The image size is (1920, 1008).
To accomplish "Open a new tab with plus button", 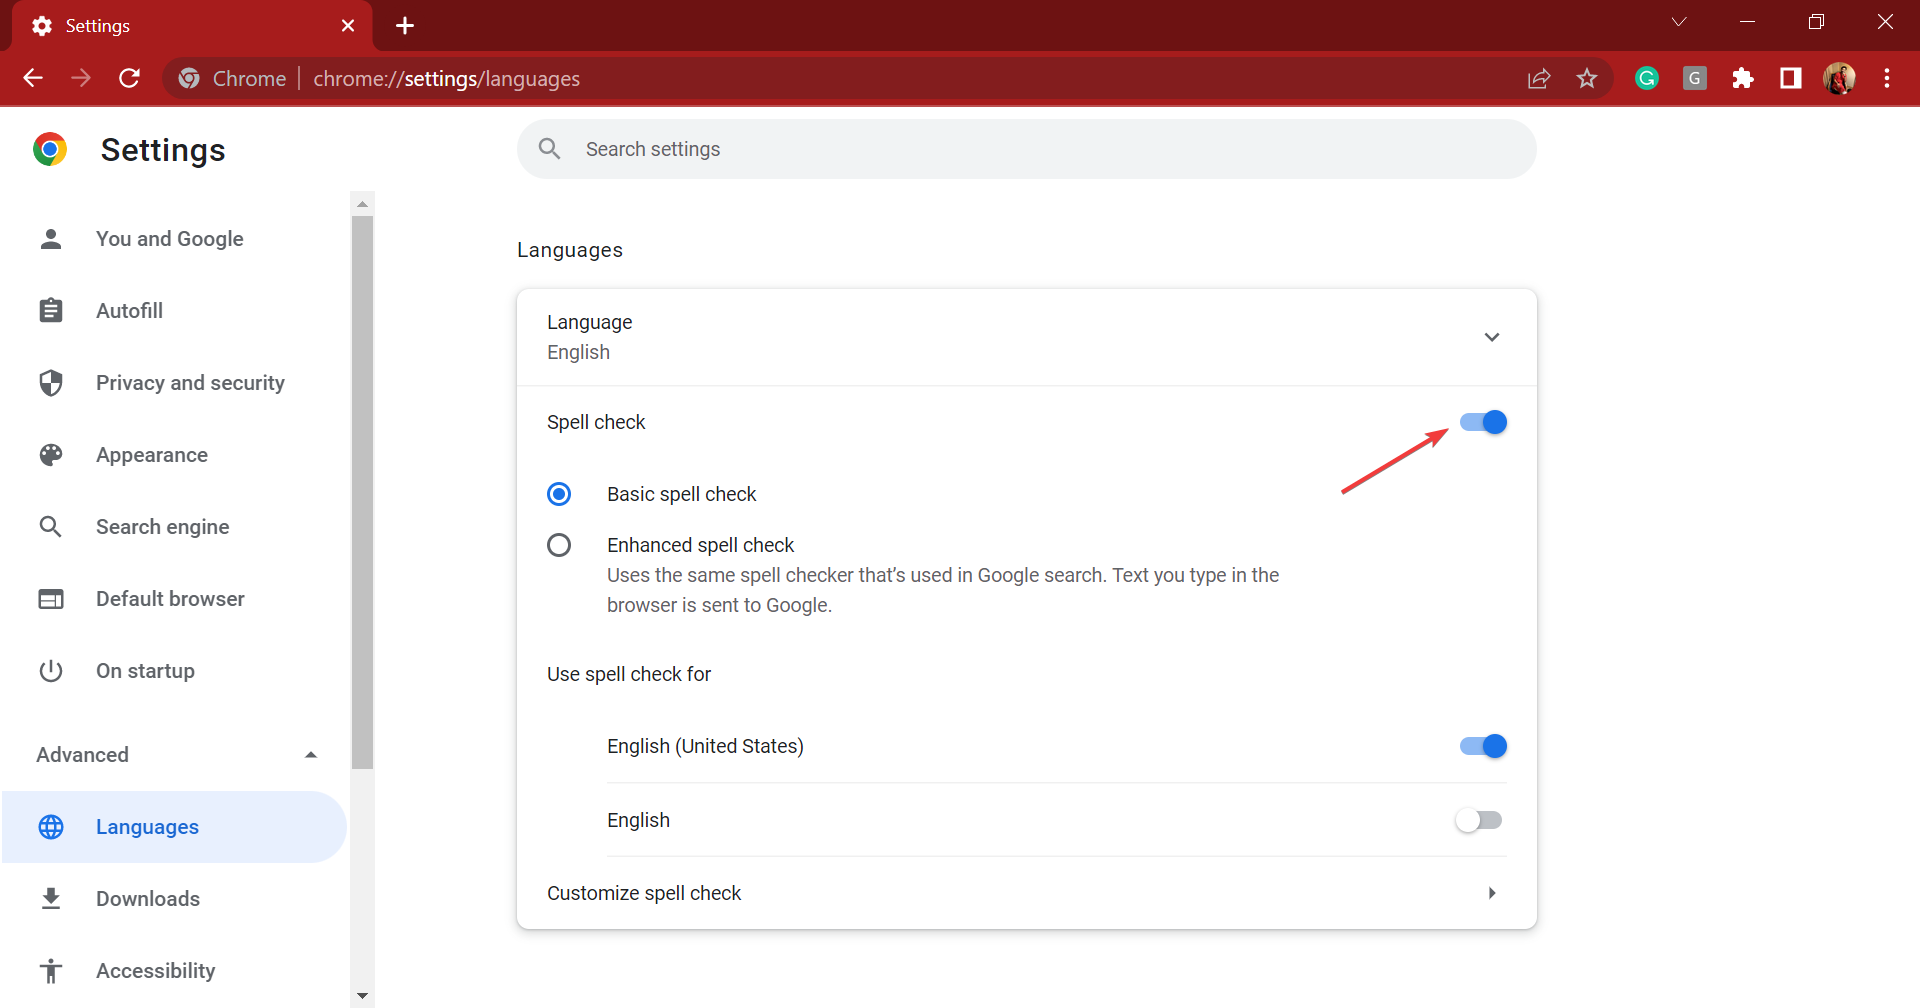I will [405, 25].
